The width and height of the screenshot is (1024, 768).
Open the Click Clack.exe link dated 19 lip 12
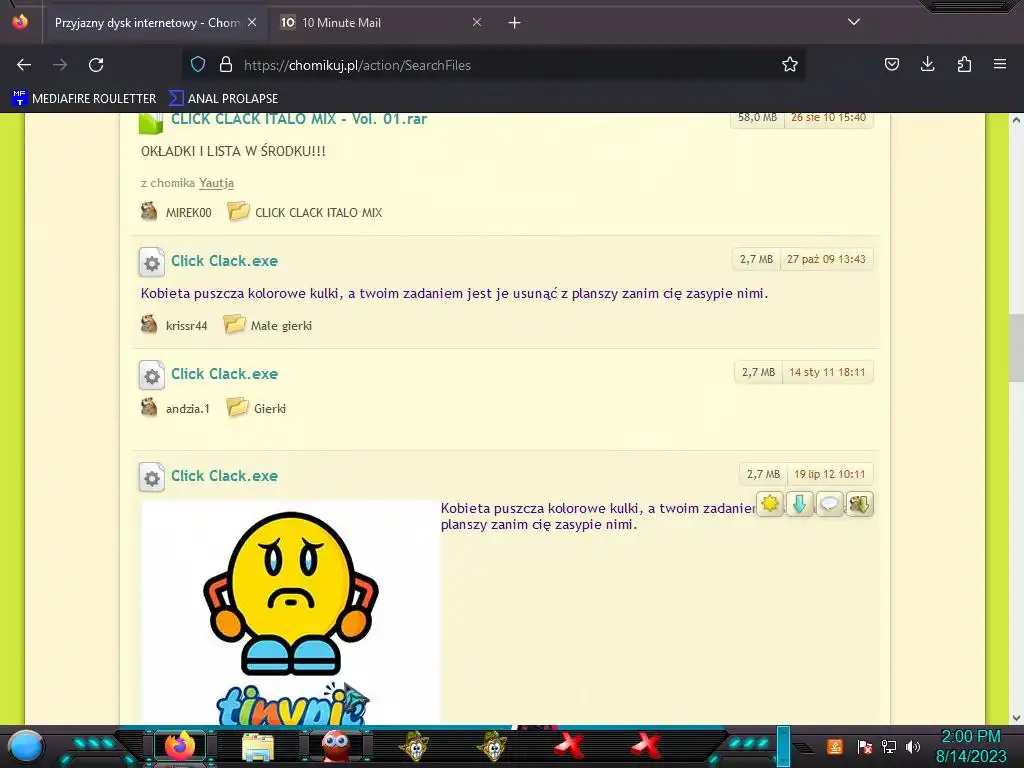[x=224, y=475]
